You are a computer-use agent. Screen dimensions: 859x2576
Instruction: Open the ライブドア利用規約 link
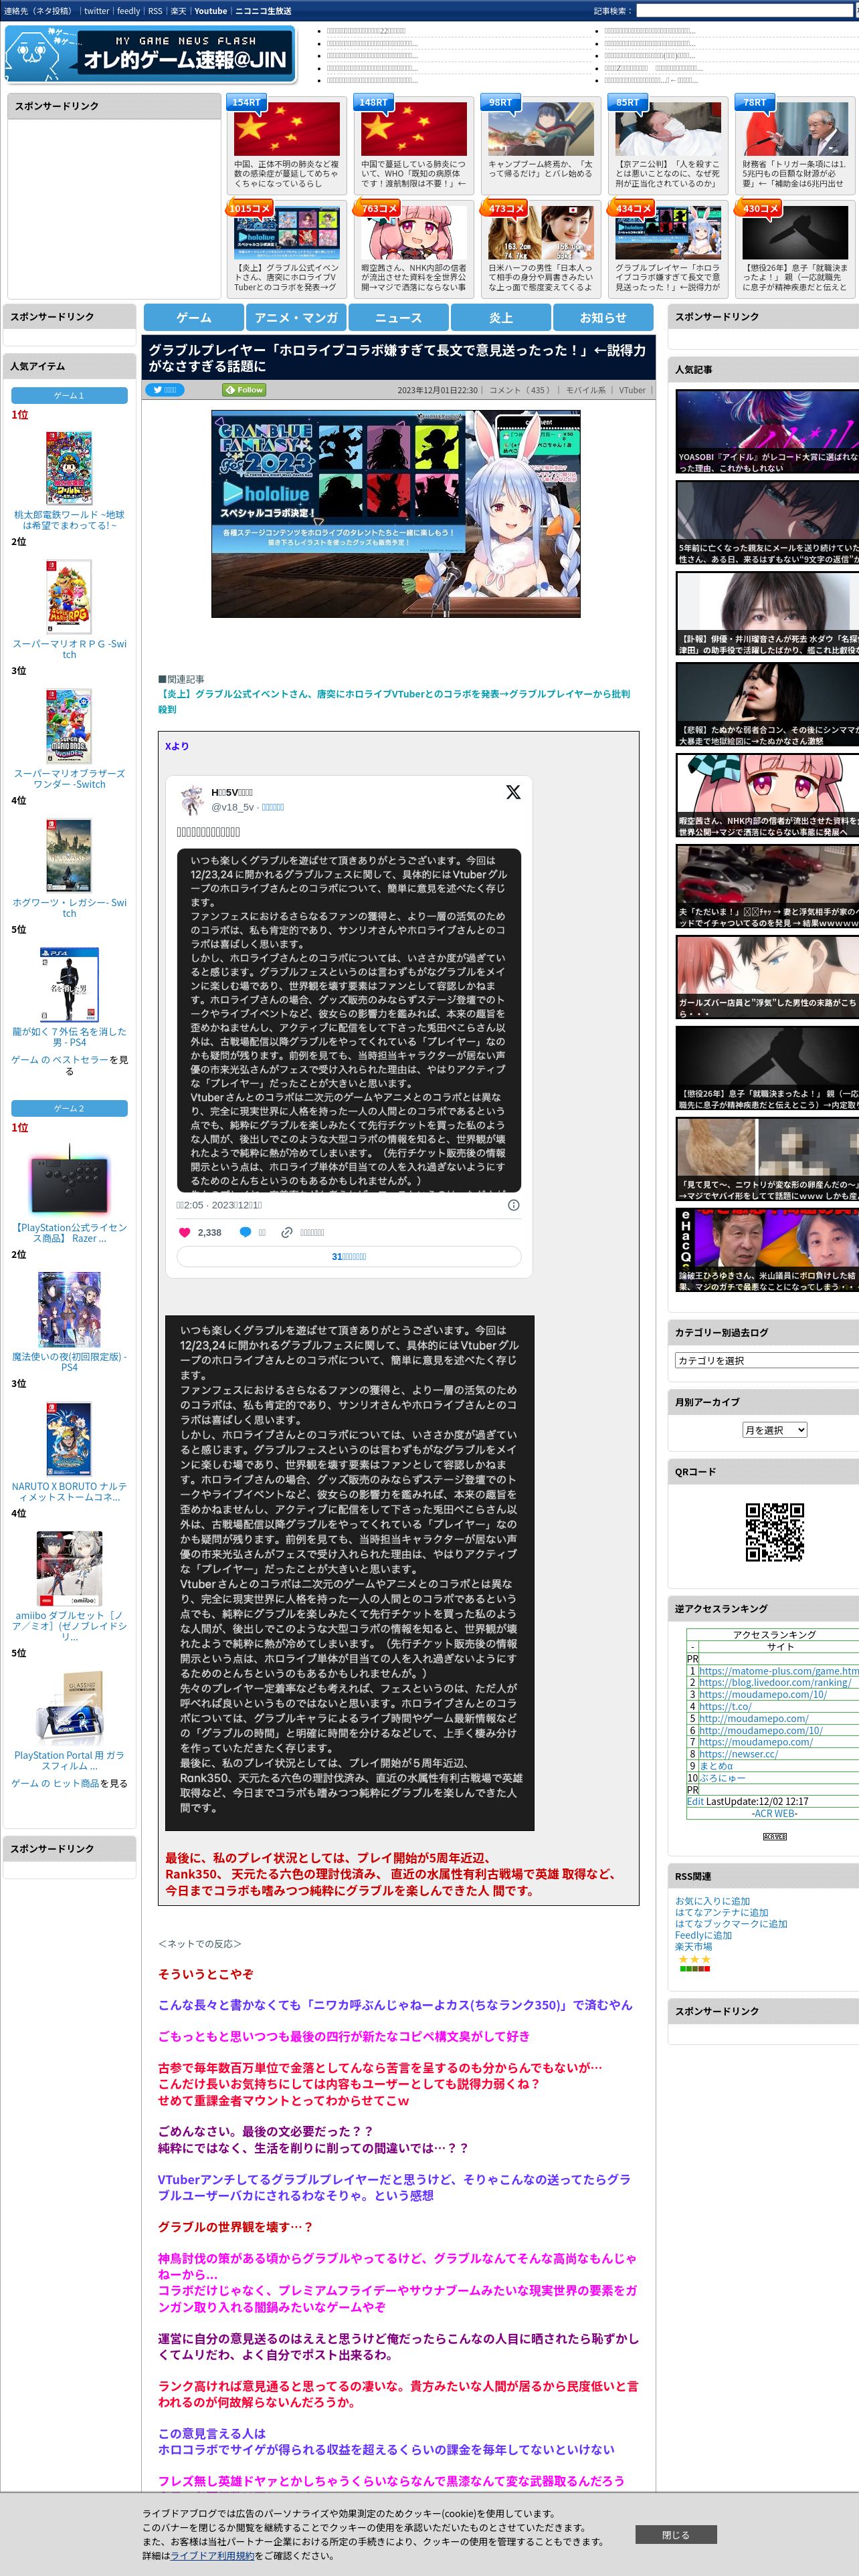pyautogui.click(x=212, y=2555)
